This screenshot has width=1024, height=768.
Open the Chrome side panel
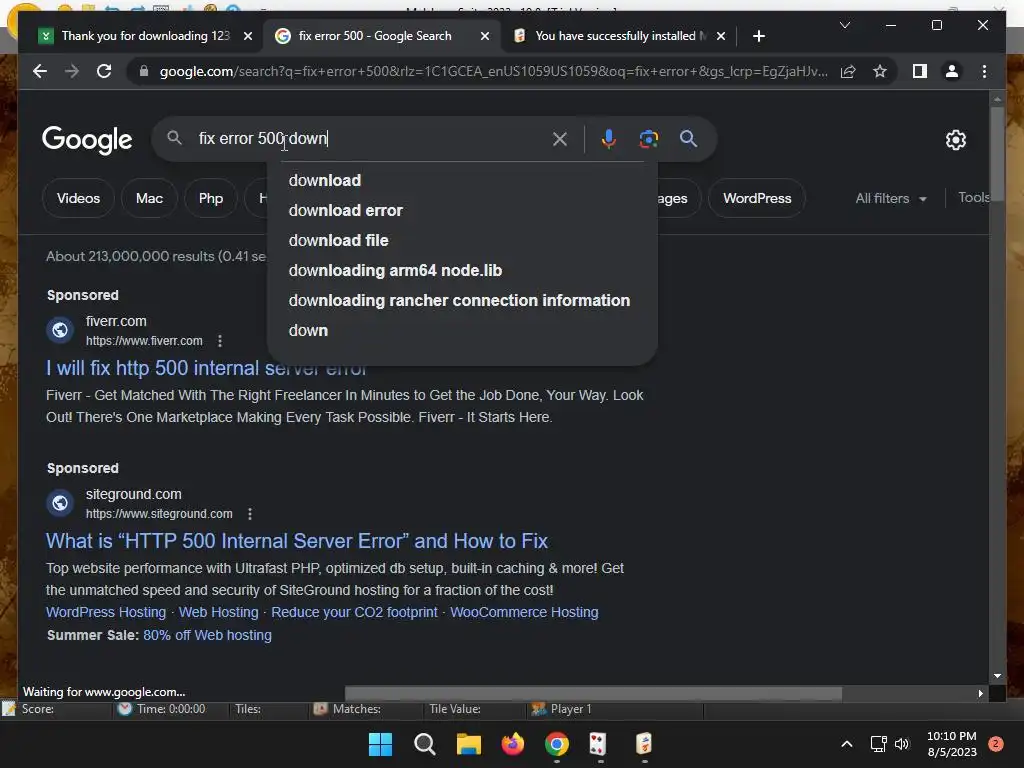coord(920,71)
